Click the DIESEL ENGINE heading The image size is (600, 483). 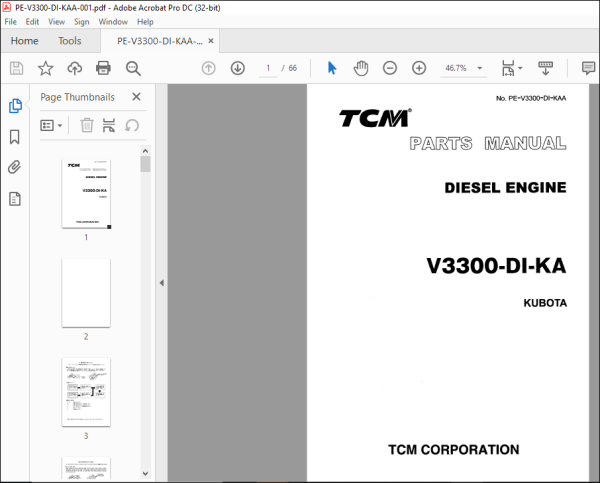coord(505,188)
